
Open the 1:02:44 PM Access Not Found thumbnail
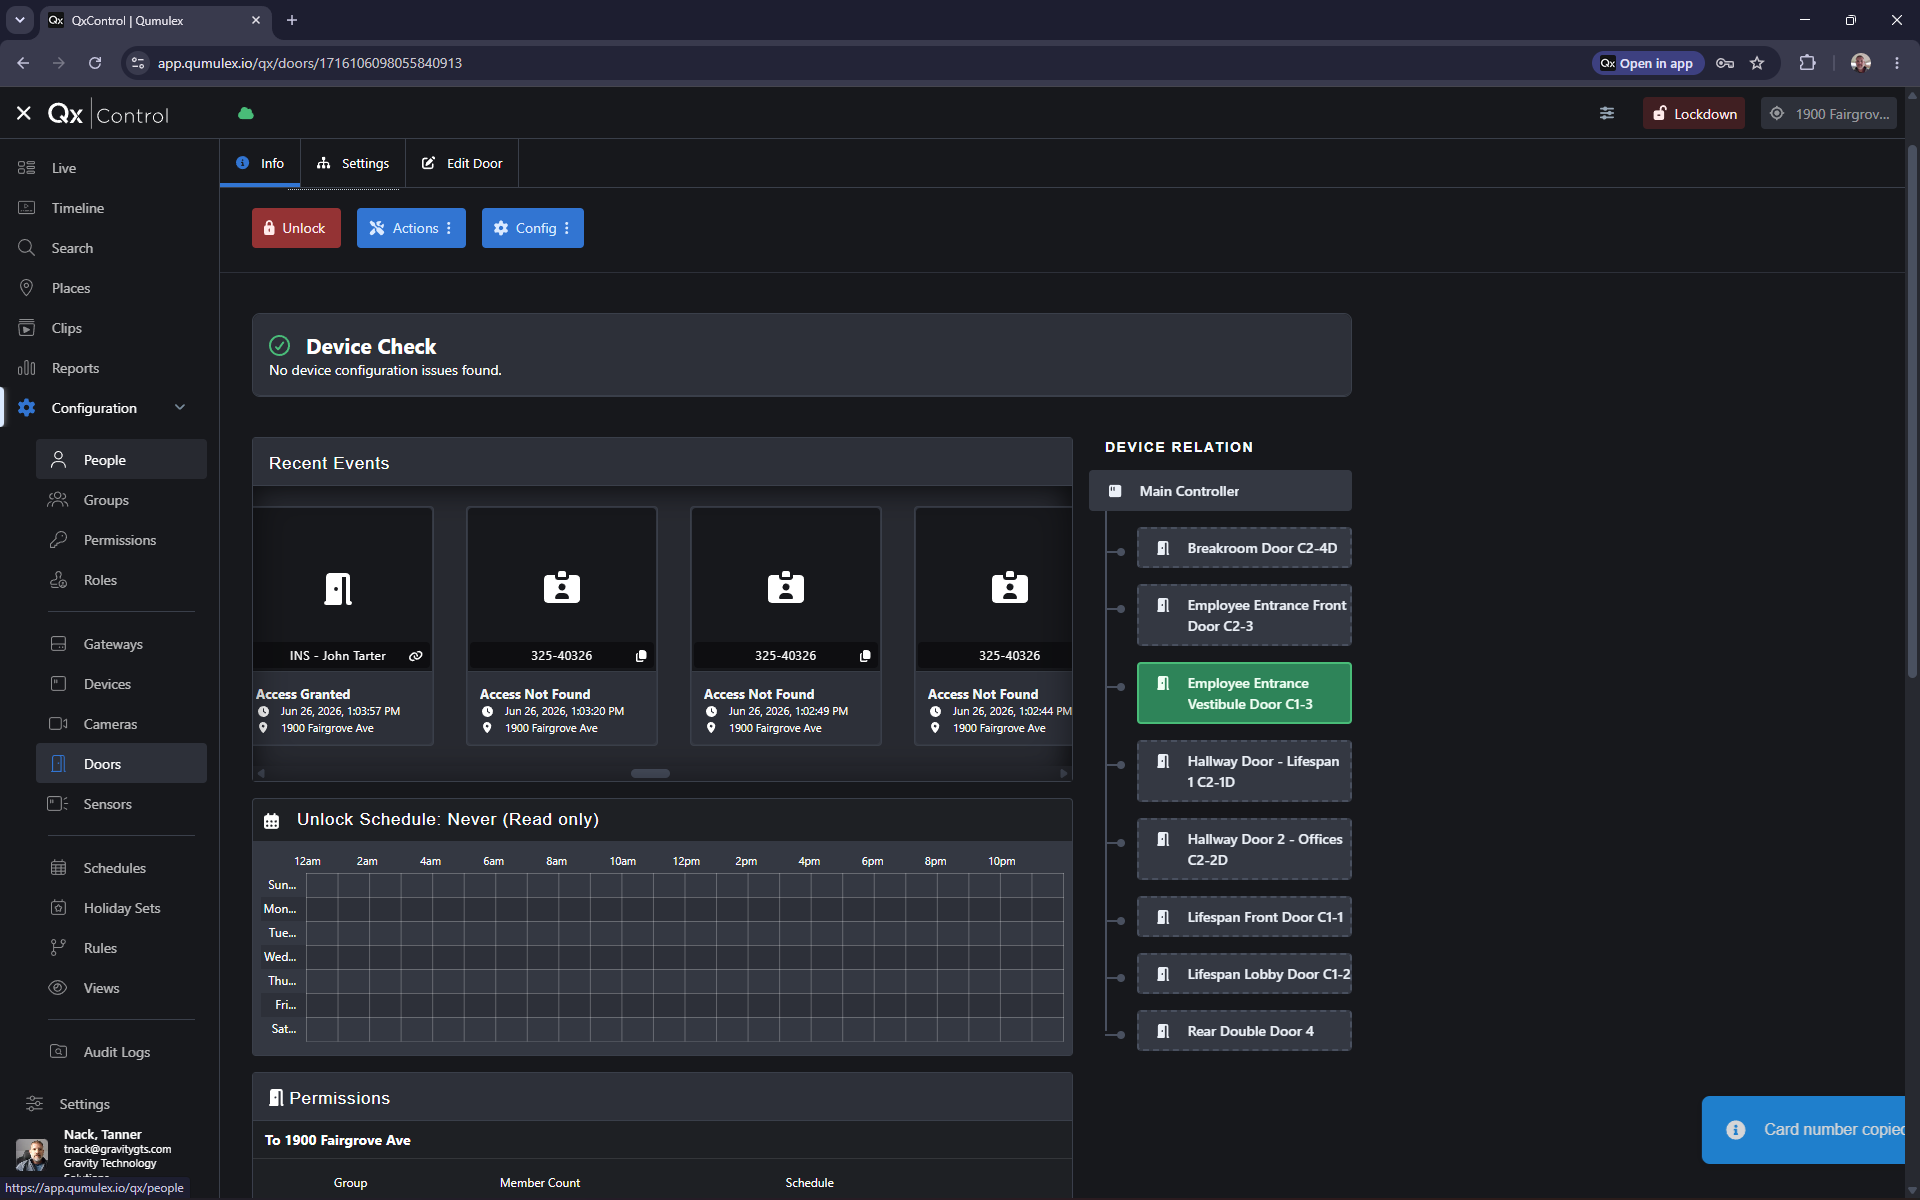click(995, 588)
